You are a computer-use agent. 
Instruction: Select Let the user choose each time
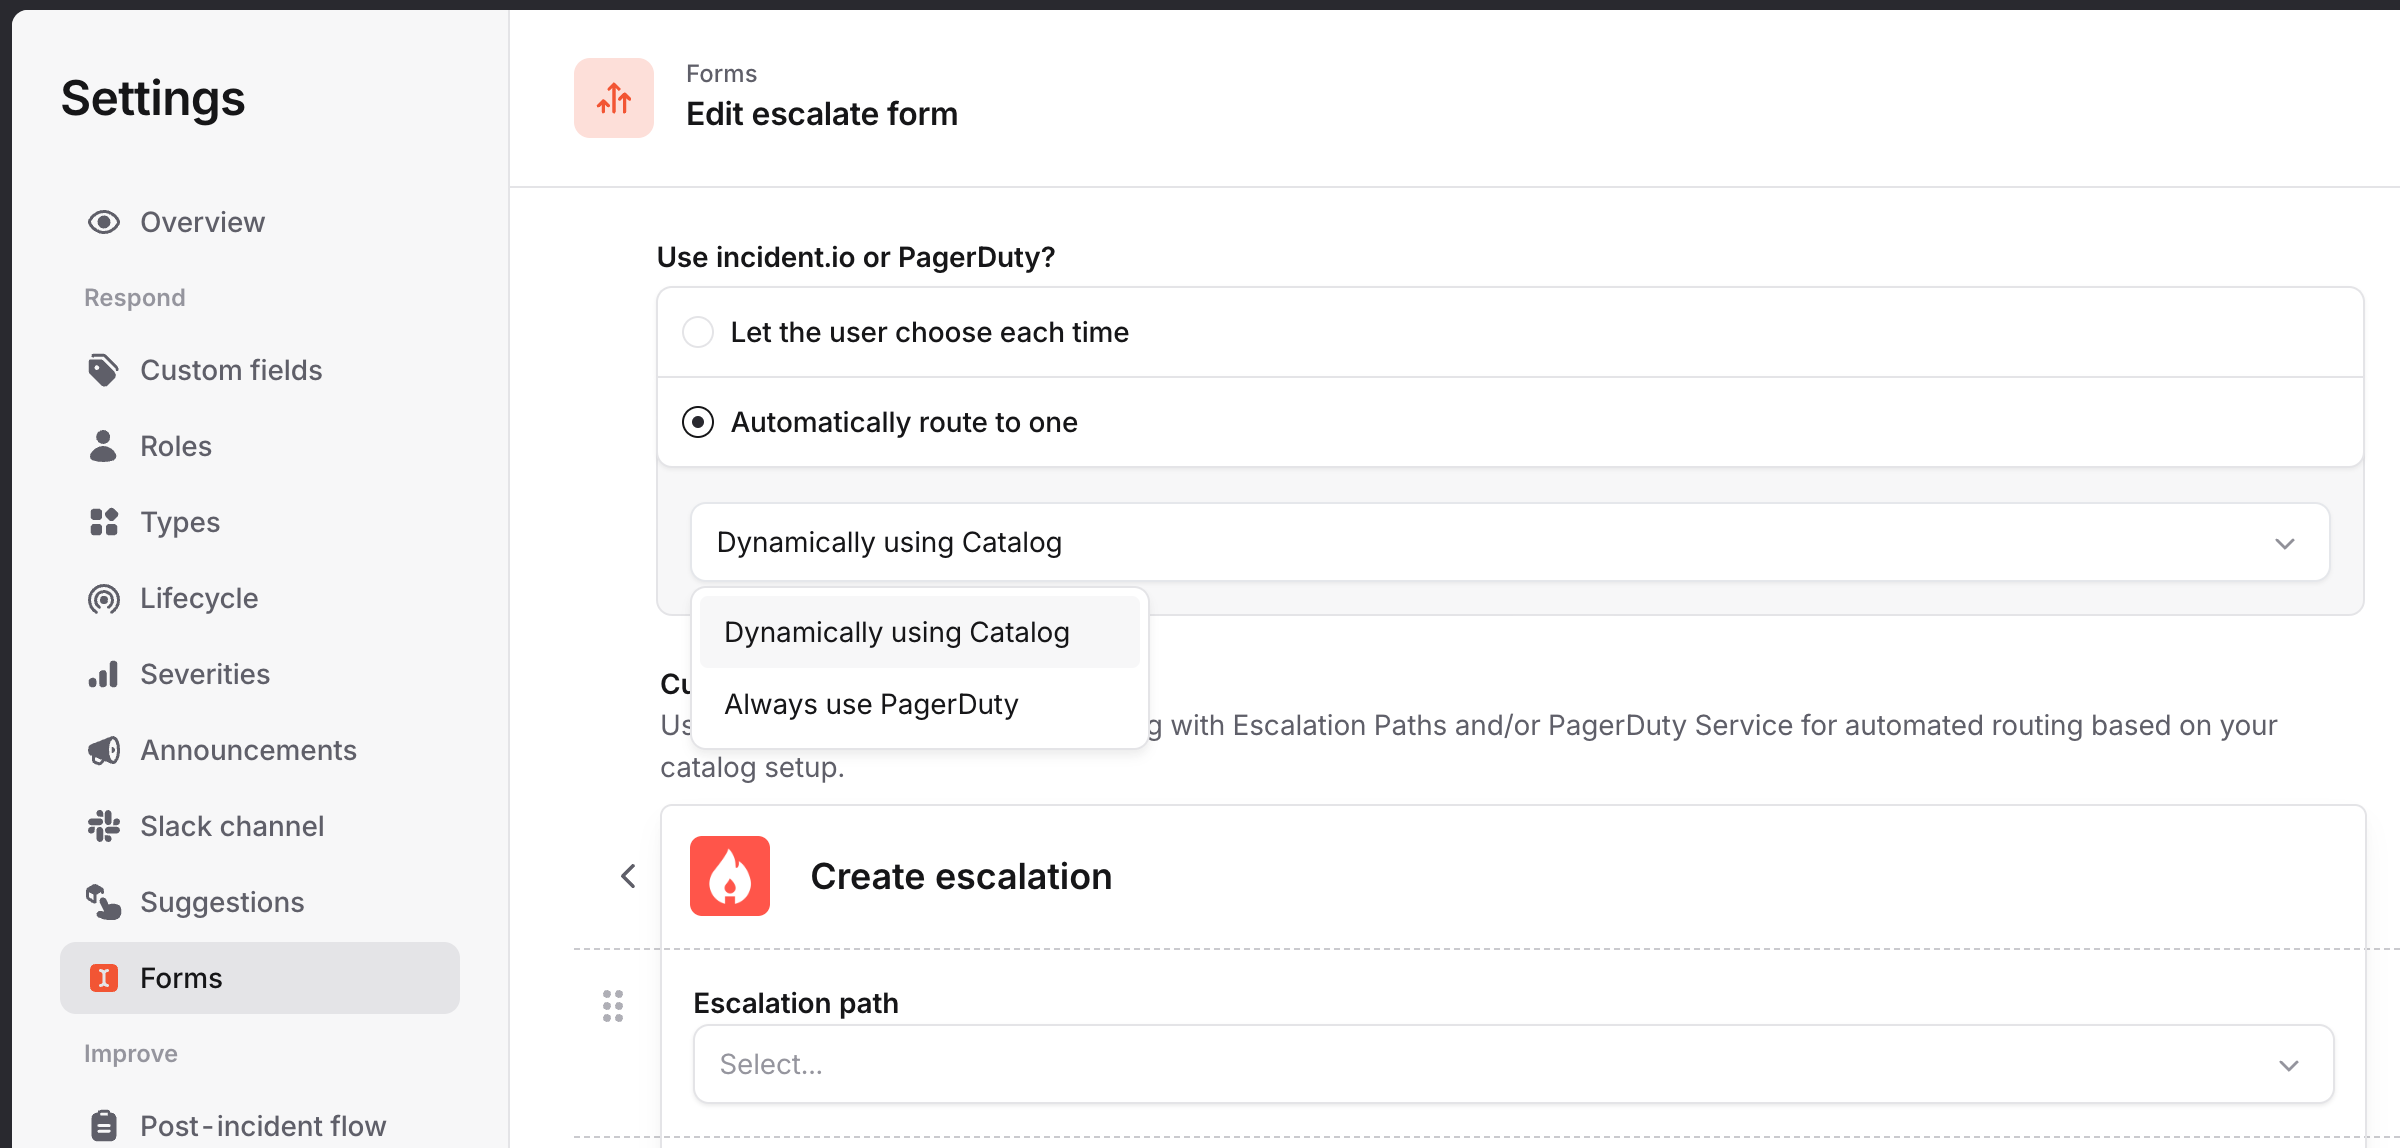coord(698,332)
